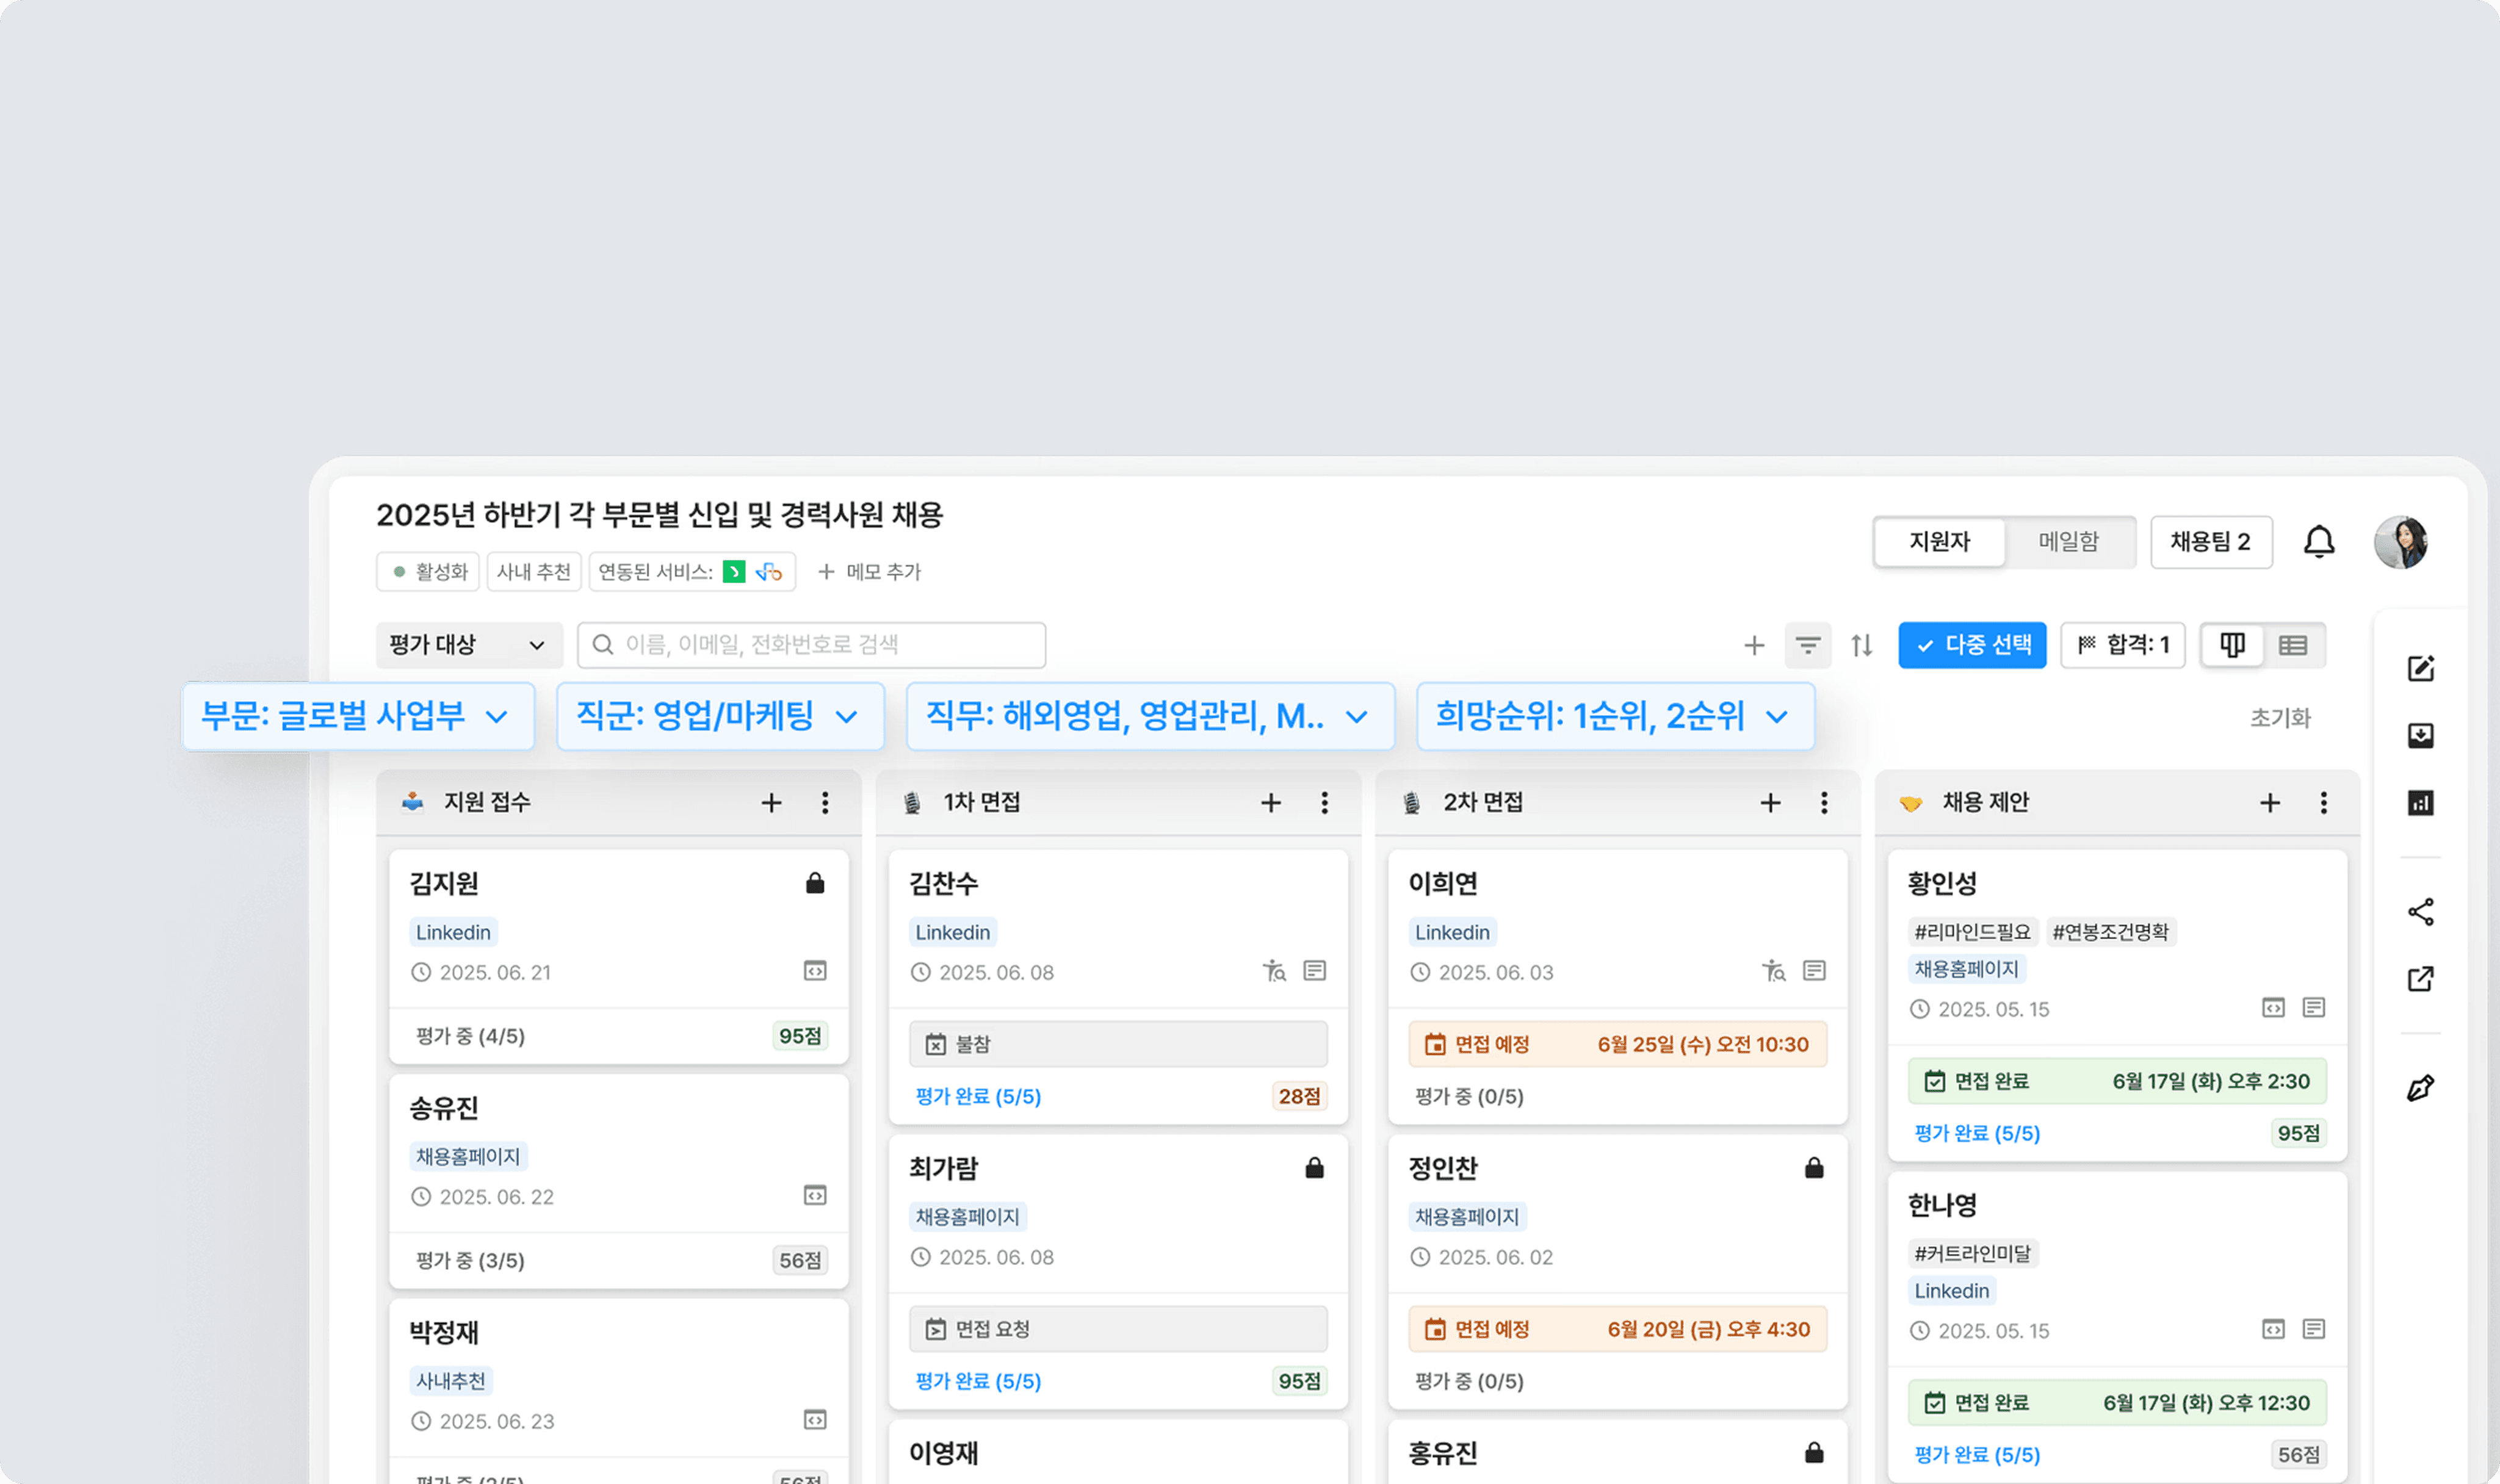Viewport: 2500px width, 1484px height.
Task: Click the download icon in right sidebar
Action: pyautogui.click(x=2420, y=735)
